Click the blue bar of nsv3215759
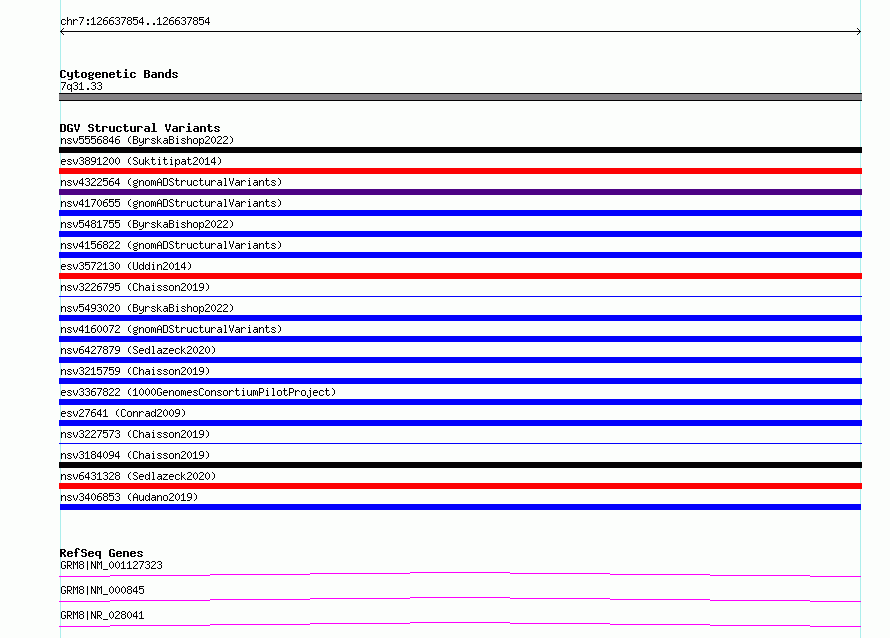 pyautogui.click(x=460, y=381)
